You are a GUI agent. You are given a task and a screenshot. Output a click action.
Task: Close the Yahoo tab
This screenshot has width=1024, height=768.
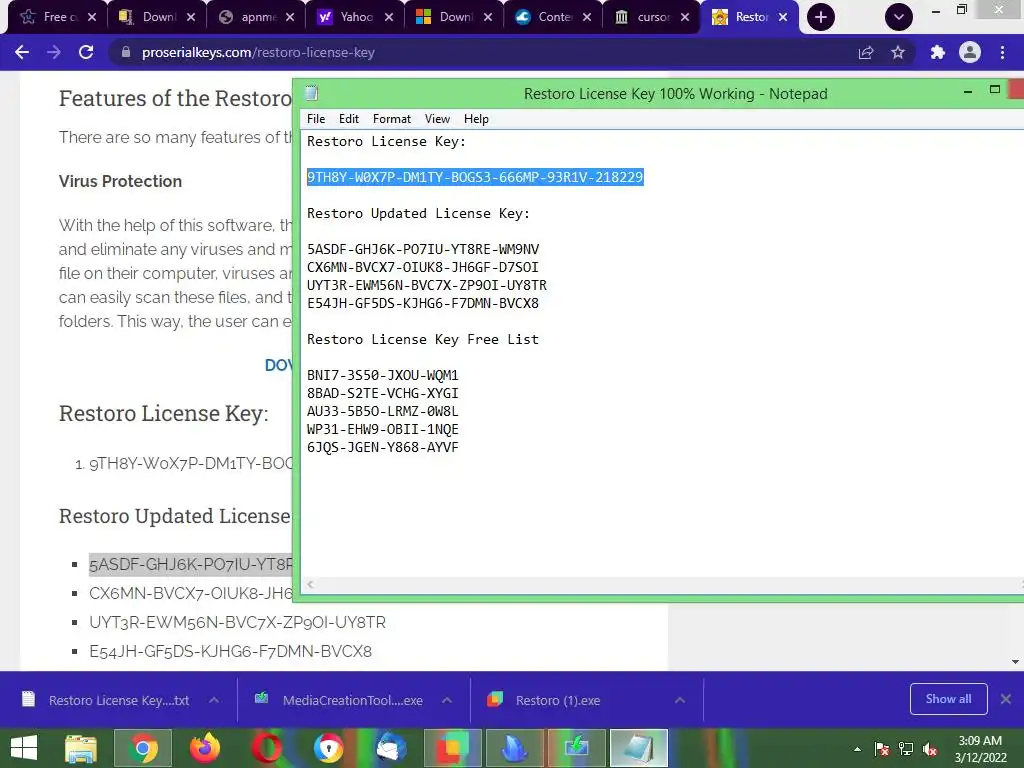(389, 17)
